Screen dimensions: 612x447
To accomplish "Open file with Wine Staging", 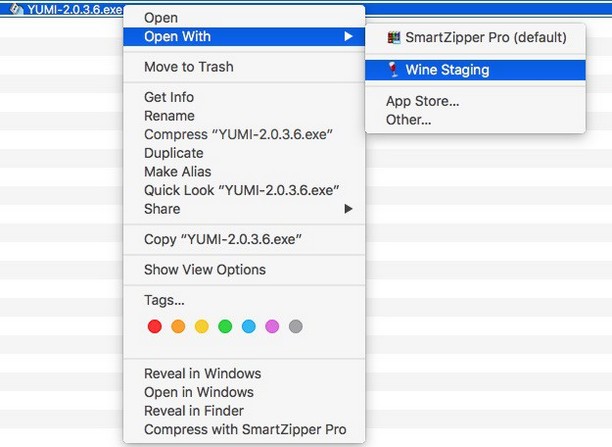I will [475, 70].
